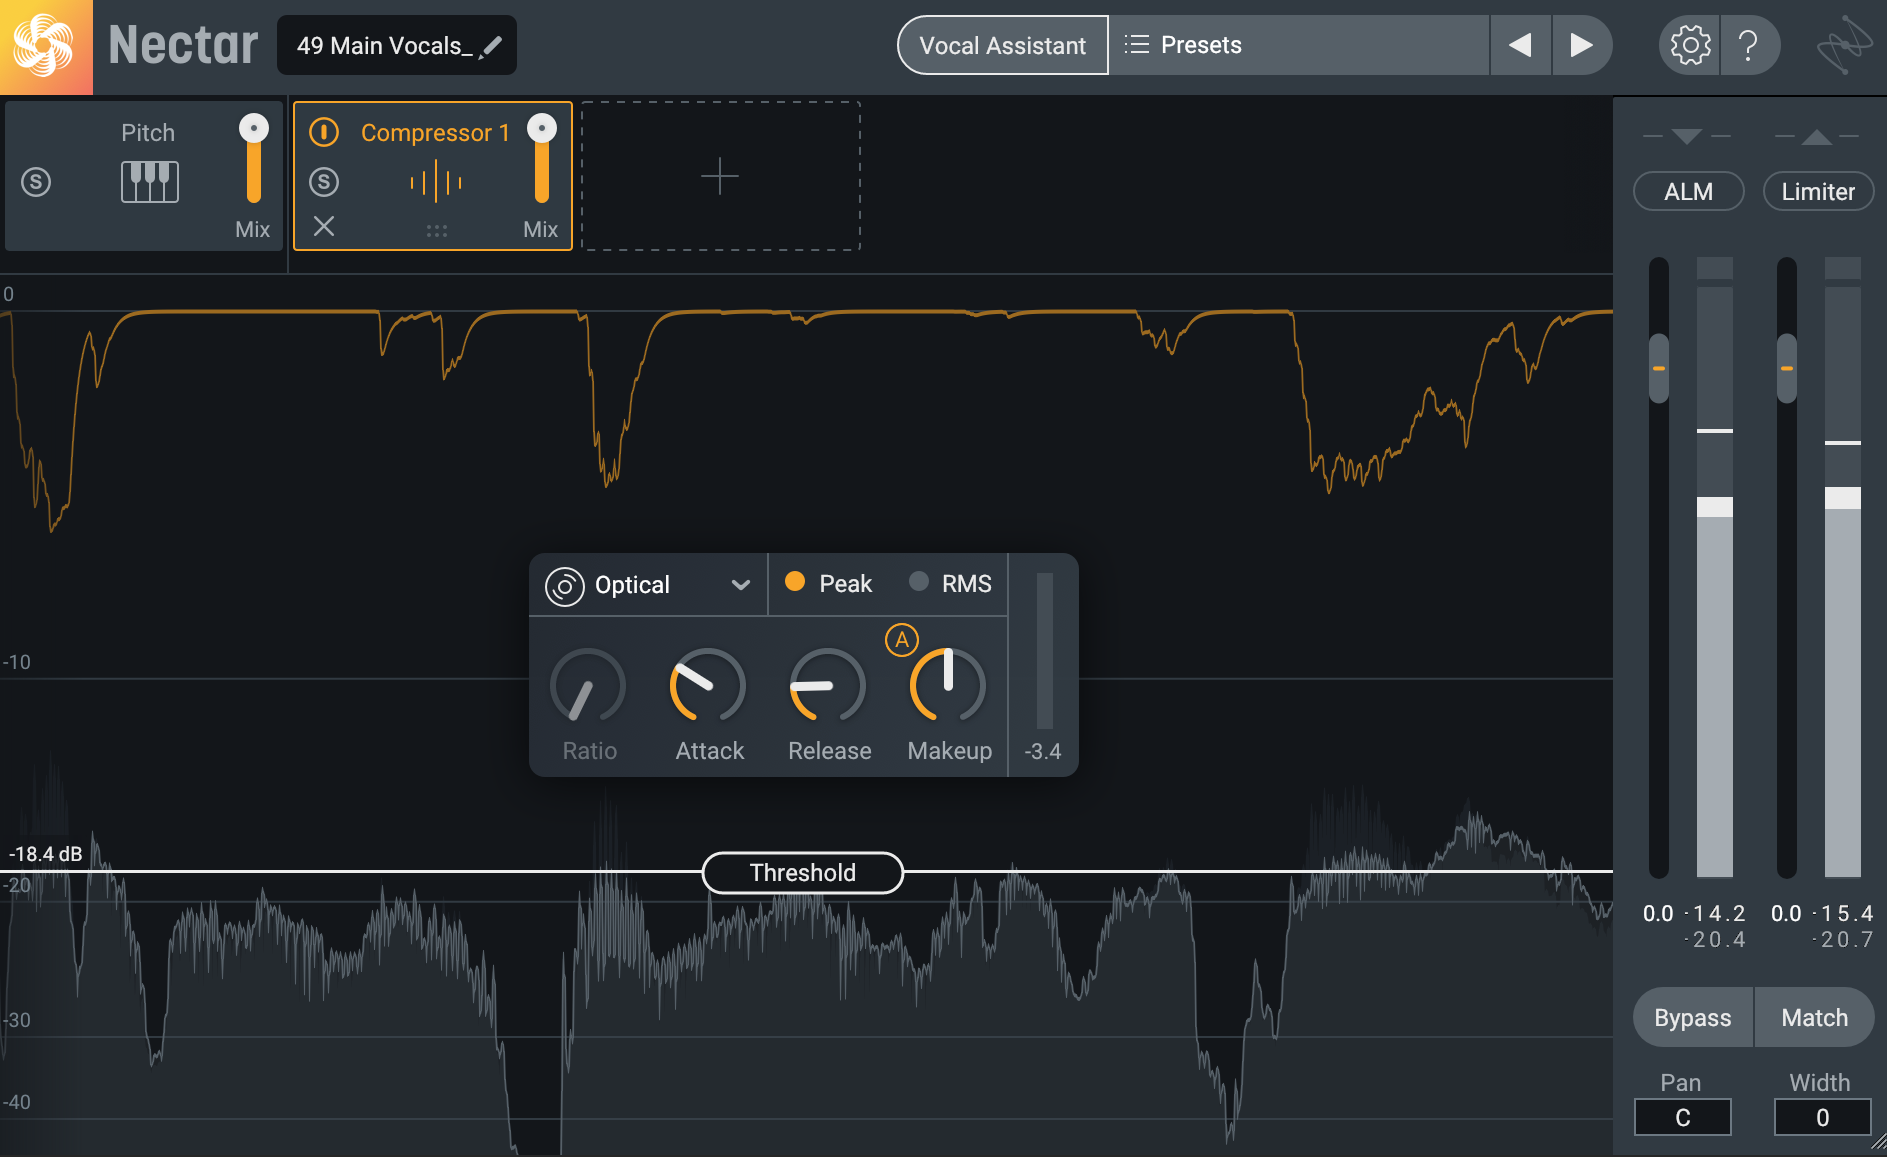The width and height of the screenshot is (1887, 1157).
Task: Click the iZotope Nectar logo icon
Action: pos(45,46)
